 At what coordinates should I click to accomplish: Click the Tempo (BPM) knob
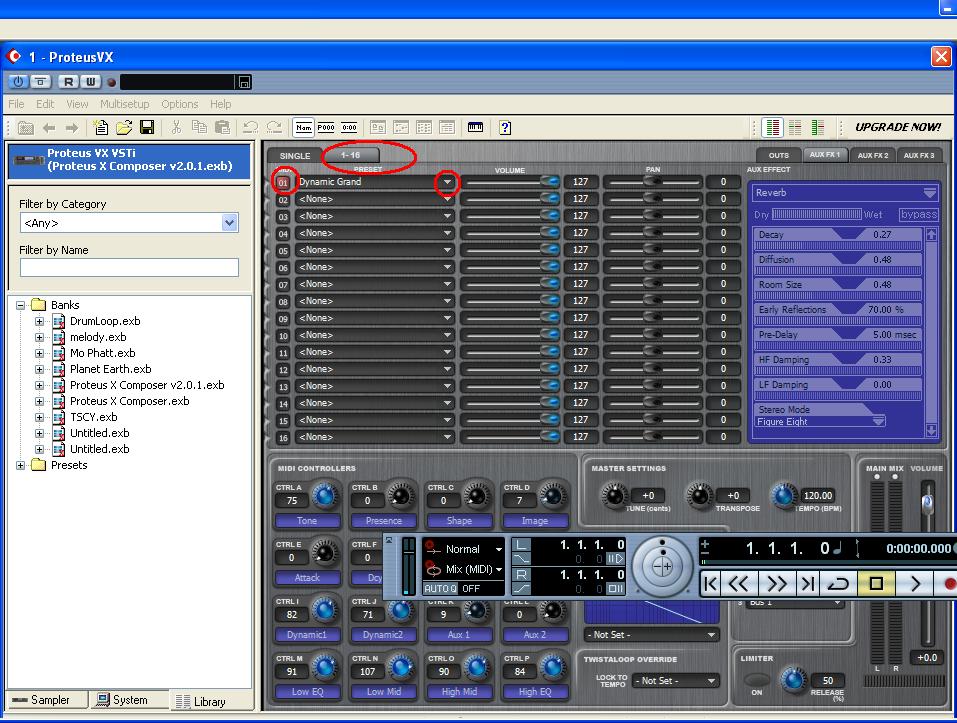pos(783,495)
